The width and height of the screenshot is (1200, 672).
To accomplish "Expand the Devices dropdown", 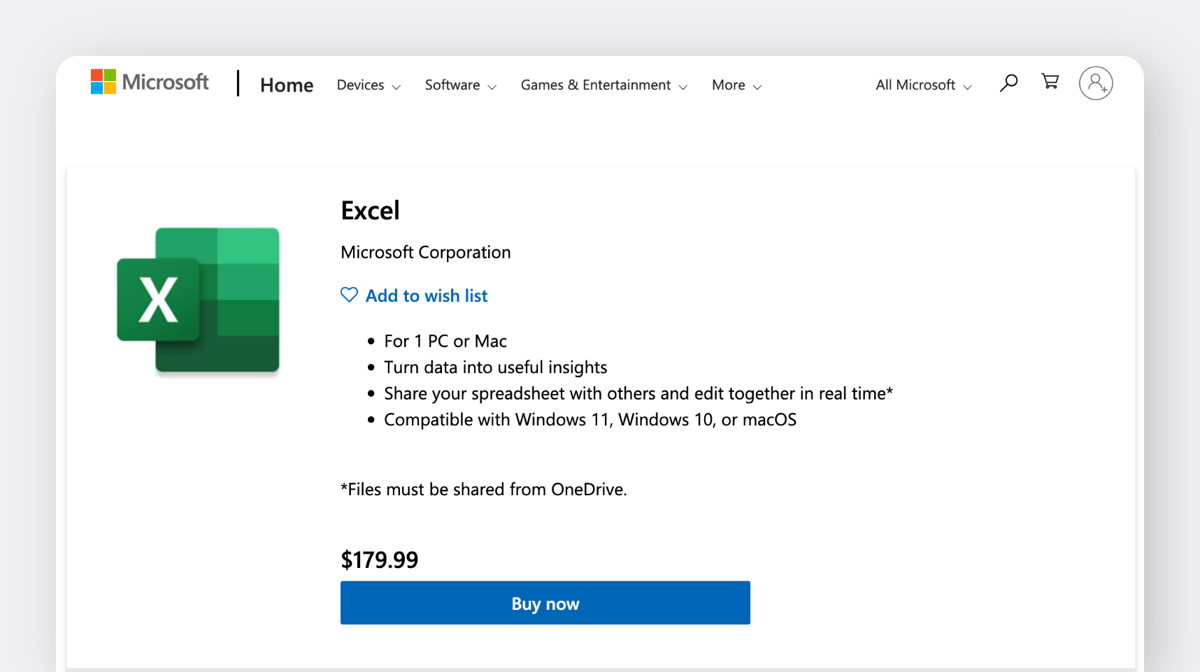I will pyautogui.click(x=368, y=85).
